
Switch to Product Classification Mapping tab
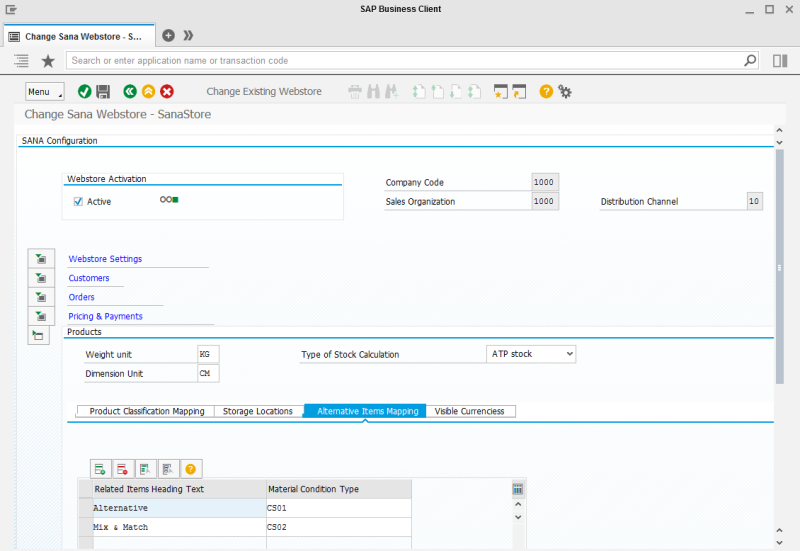tap(146, 411)
